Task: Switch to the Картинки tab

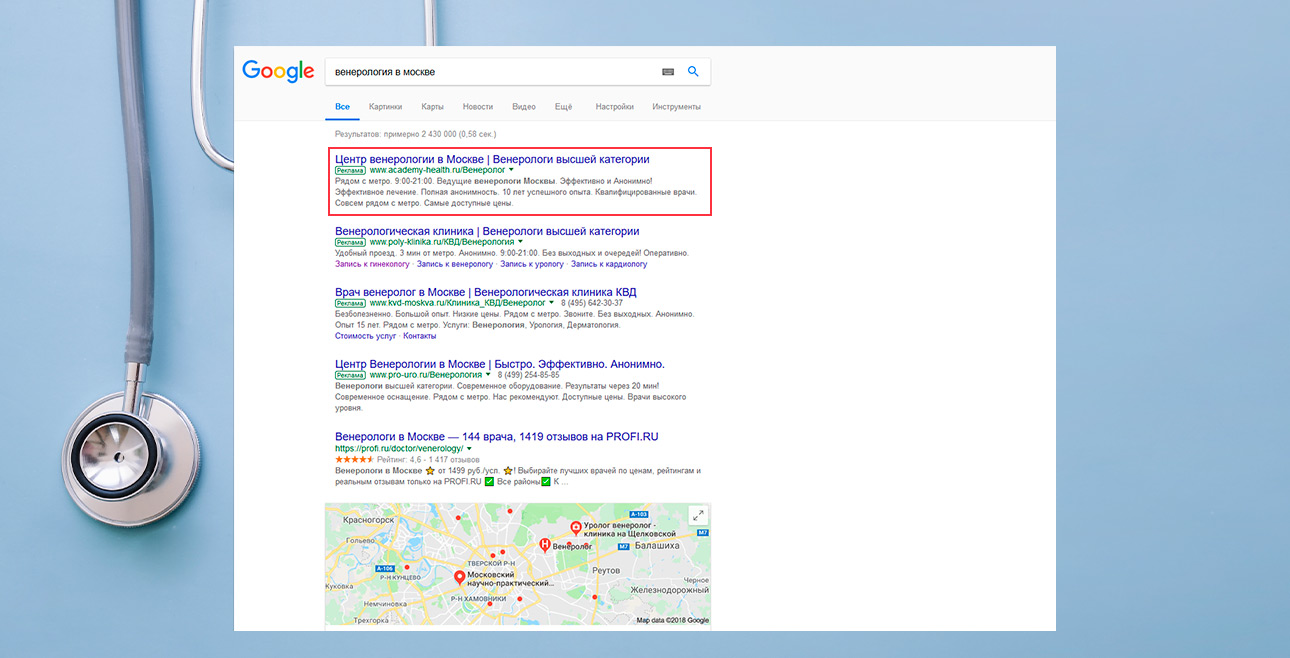Action: click(x=385, y=107)
